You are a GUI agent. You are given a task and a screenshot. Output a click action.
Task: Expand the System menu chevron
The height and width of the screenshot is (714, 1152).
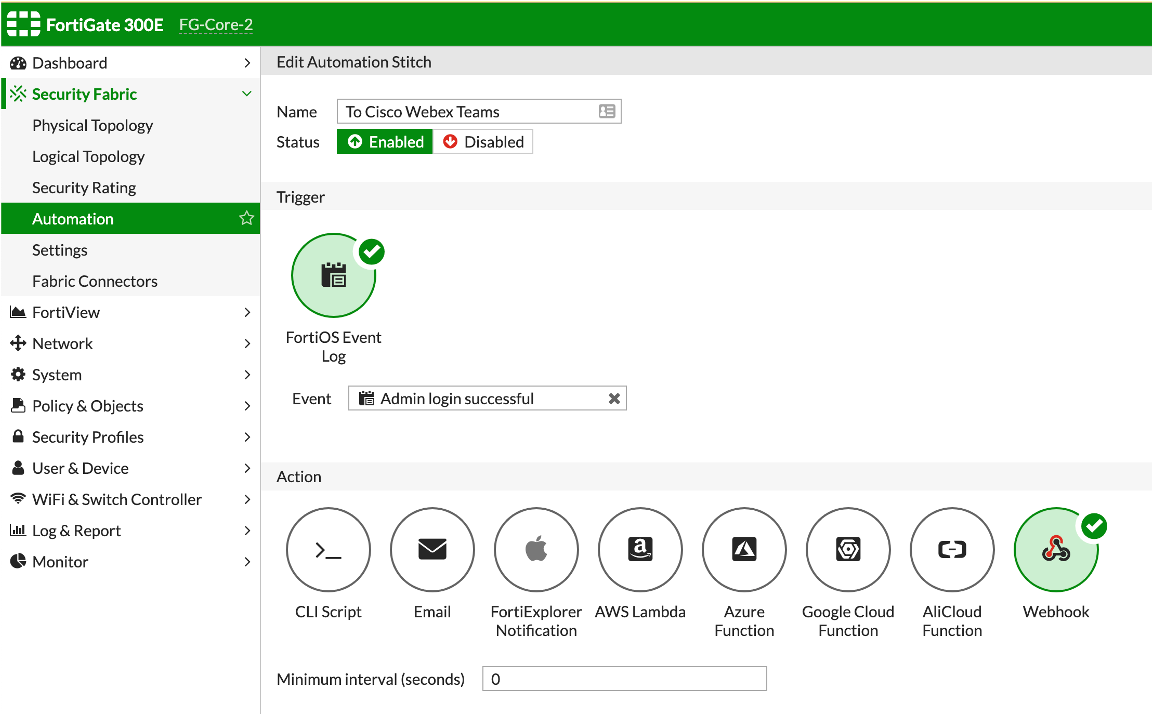(247, 375)
